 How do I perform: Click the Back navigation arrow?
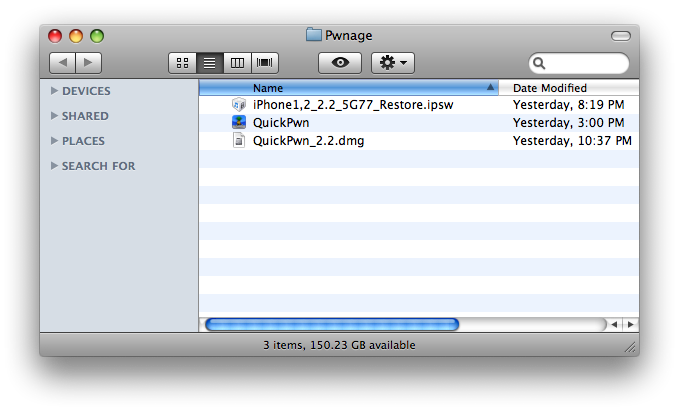tap(63, 63)
